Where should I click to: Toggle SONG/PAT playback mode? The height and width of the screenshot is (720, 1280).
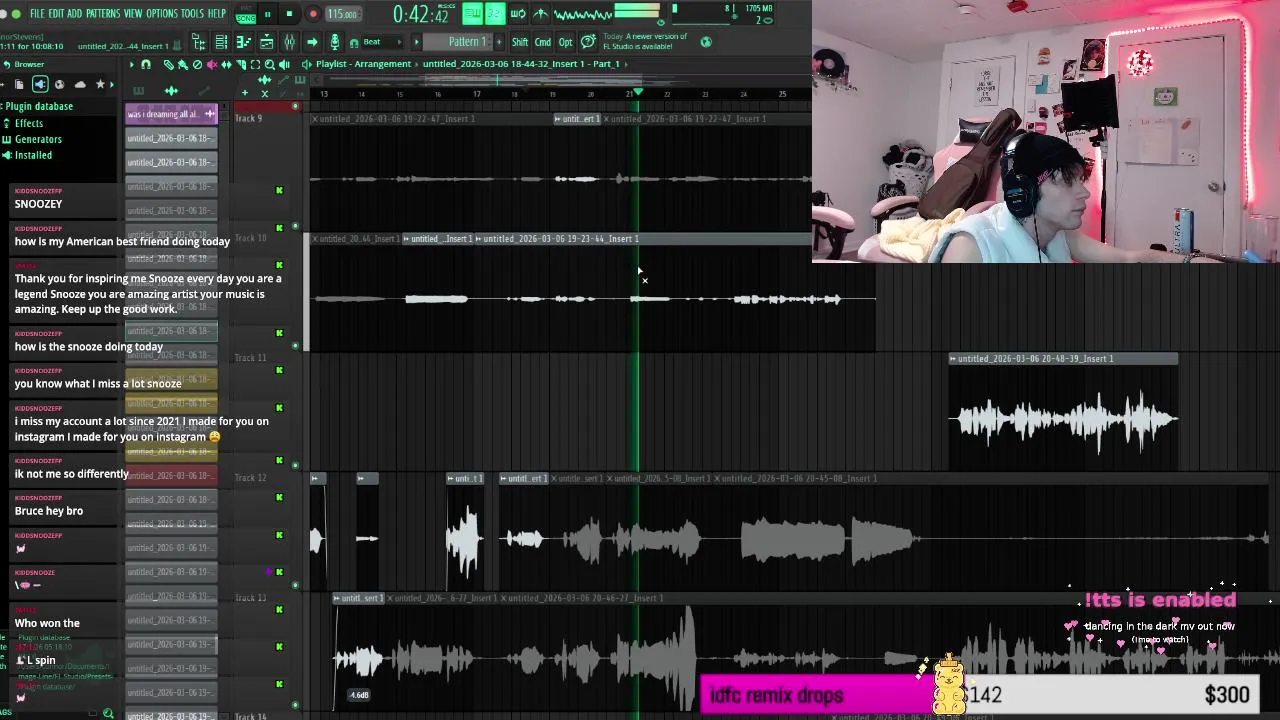[245, 15]
